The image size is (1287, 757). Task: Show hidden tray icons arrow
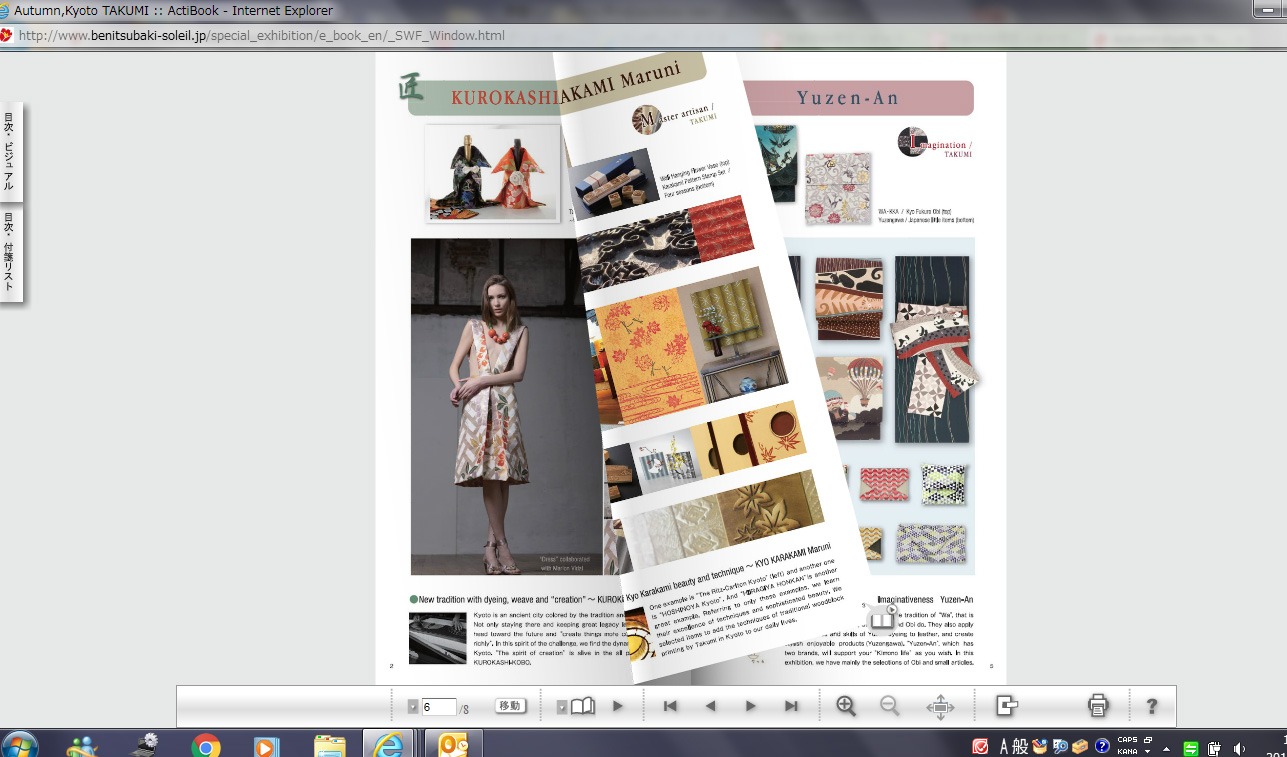[1166, 748]
